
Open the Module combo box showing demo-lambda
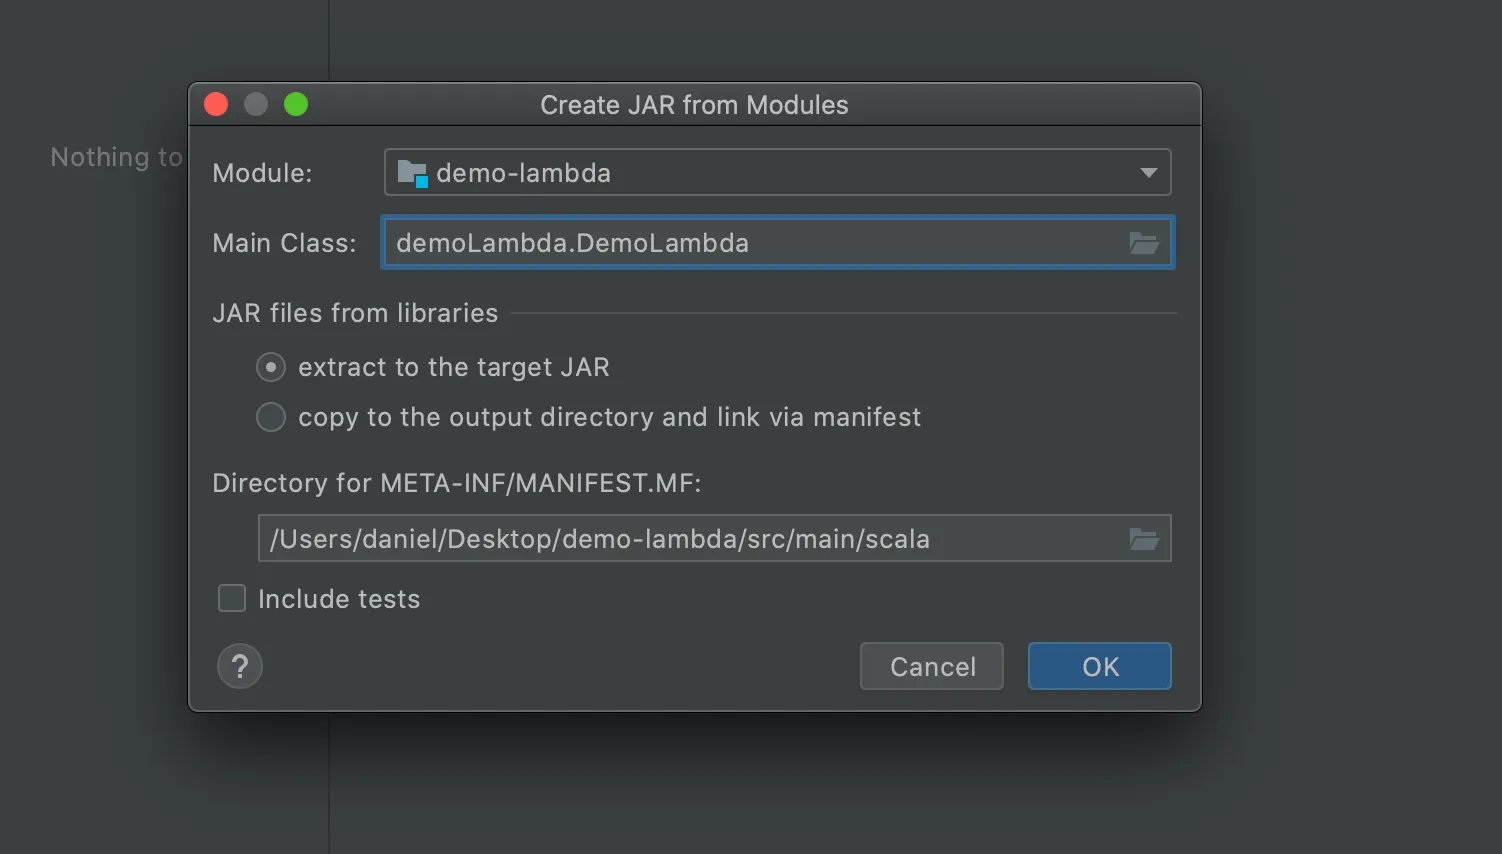[x=700, y=172]
